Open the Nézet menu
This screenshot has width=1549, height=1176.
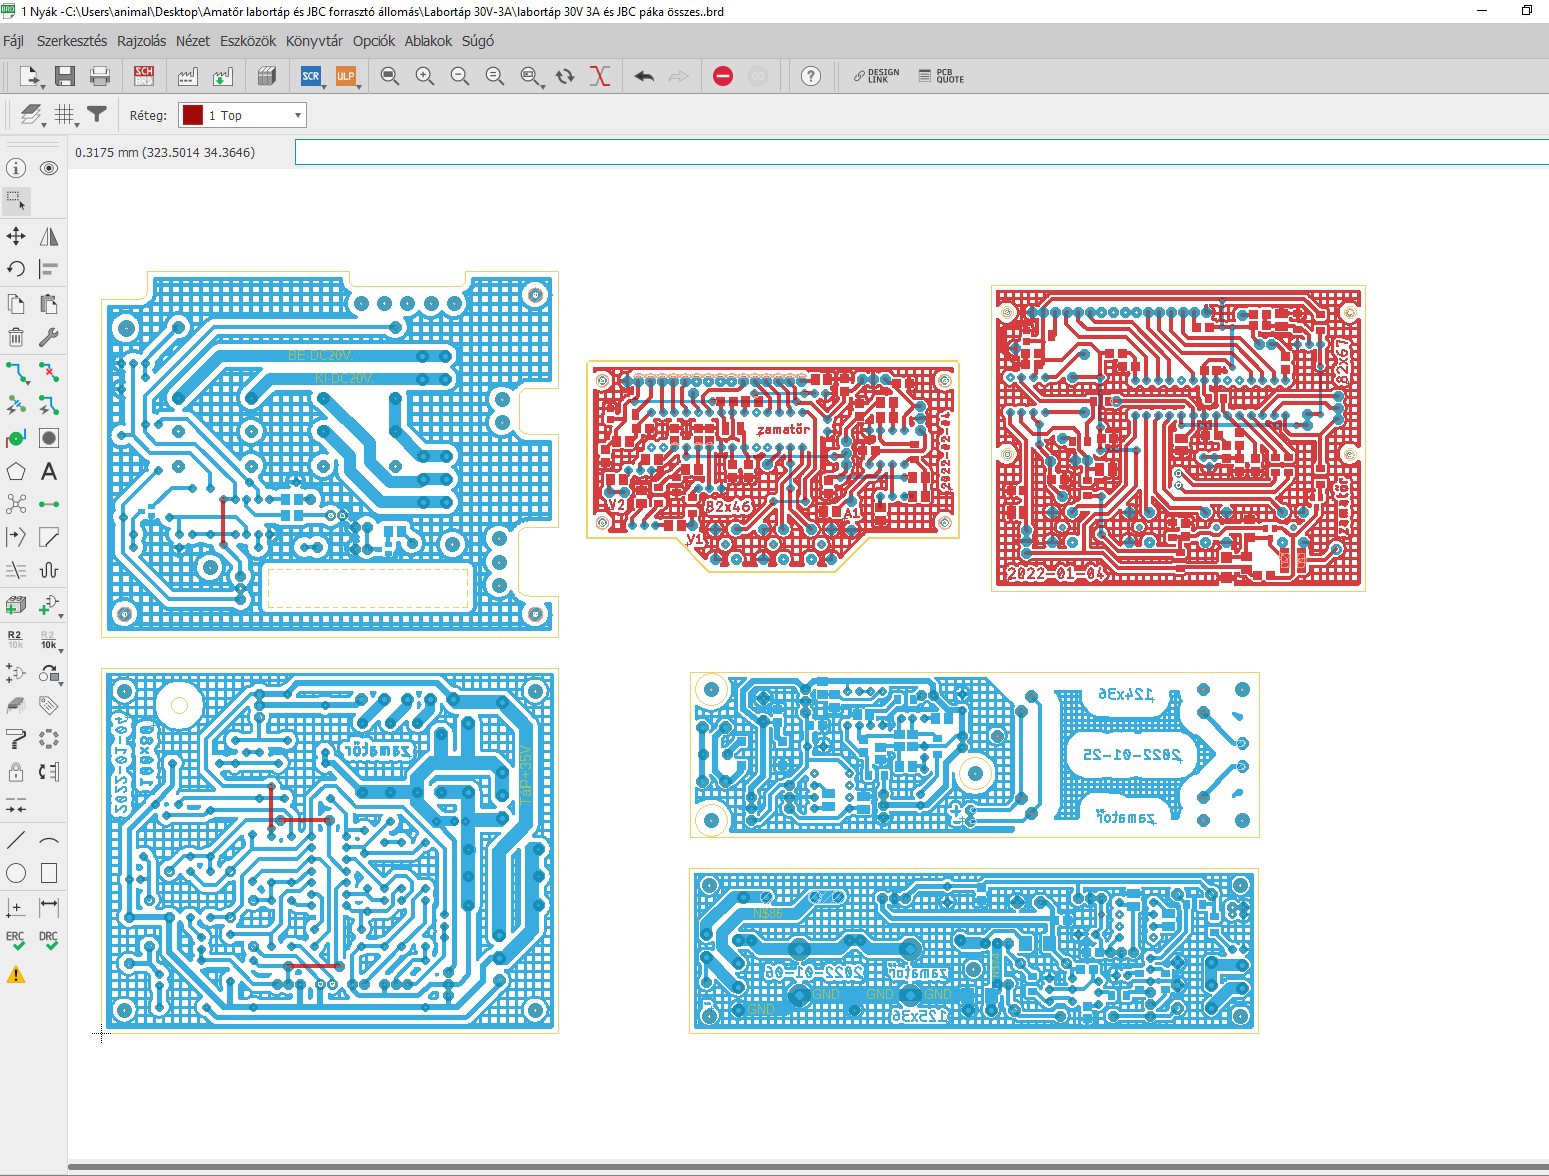point(193,41)
